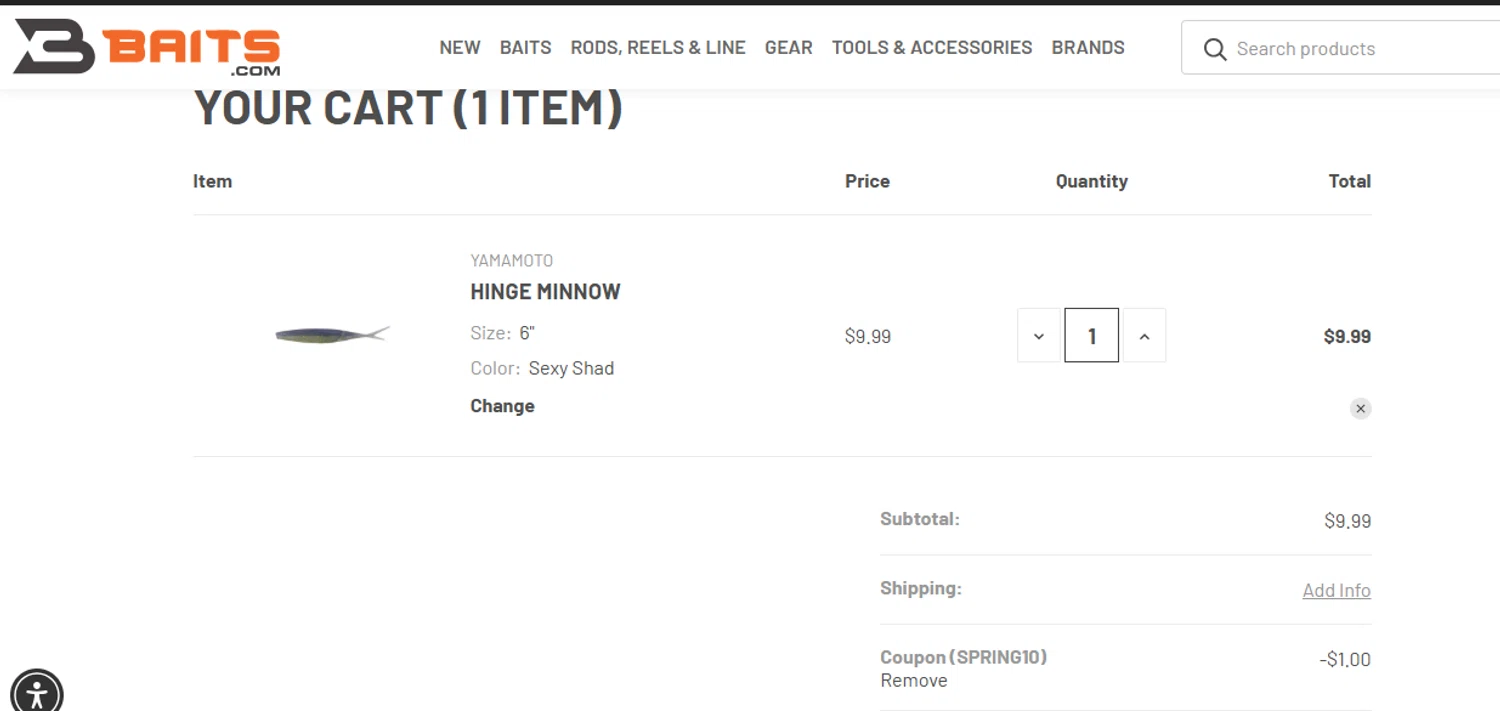
Task: Open the BRANDS menu
Action: [1088, 48]
